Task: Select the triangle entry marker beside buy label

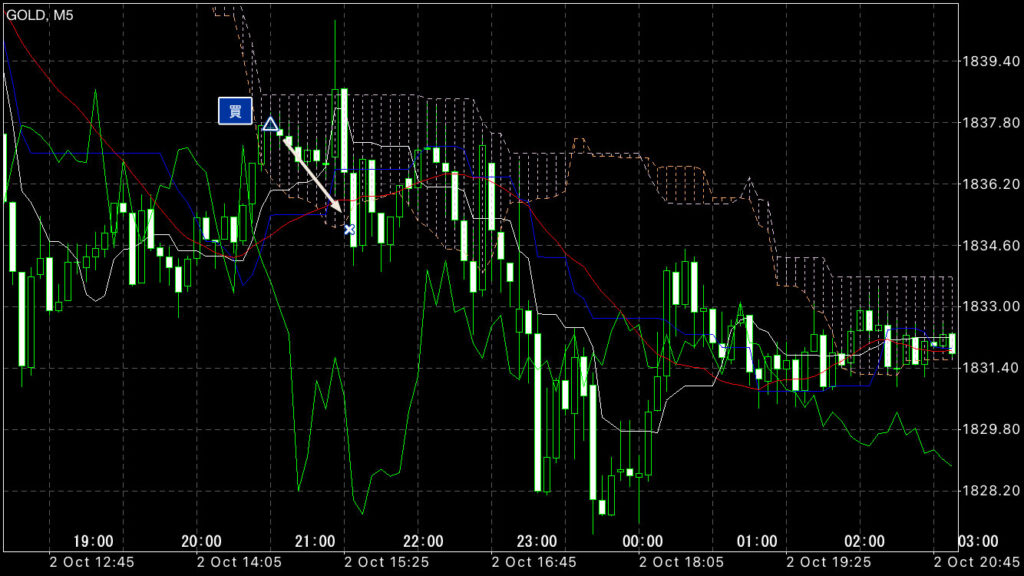Action: [270, 125]
